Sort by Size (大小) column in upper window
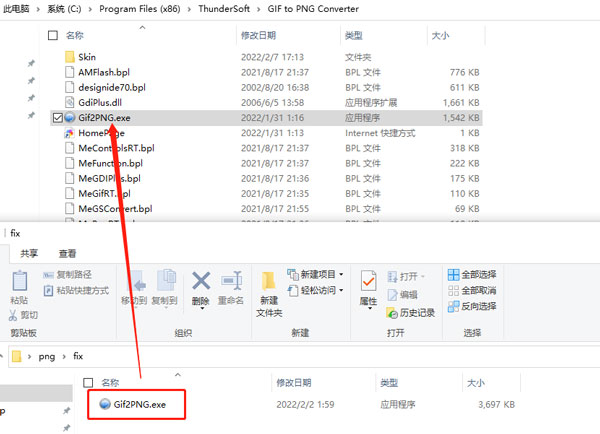Image resolution: width=600 pixels, height=434 pixels. (x=440, y=36)
